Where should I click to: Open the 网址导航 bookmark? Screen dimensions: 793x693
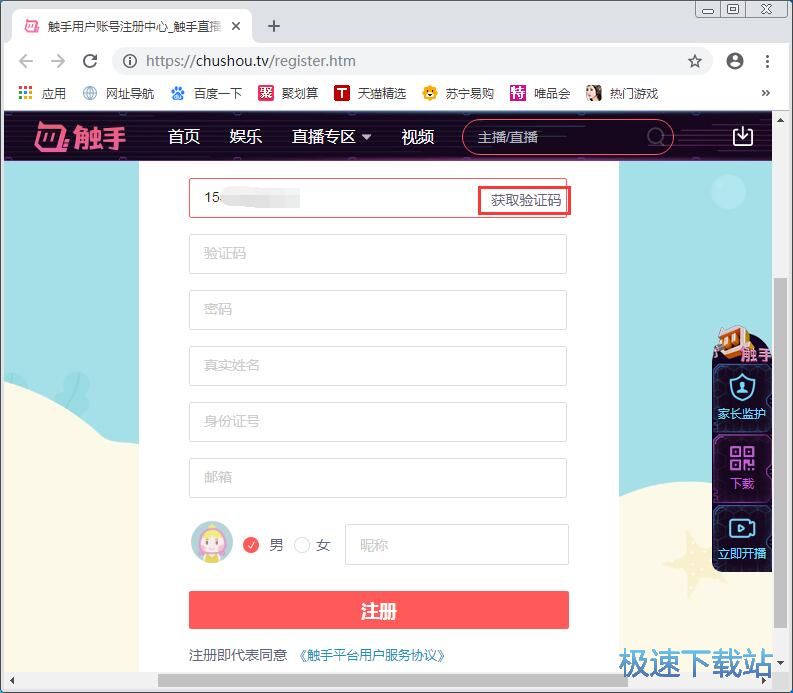pyautogui.click(x=118, y=94)
